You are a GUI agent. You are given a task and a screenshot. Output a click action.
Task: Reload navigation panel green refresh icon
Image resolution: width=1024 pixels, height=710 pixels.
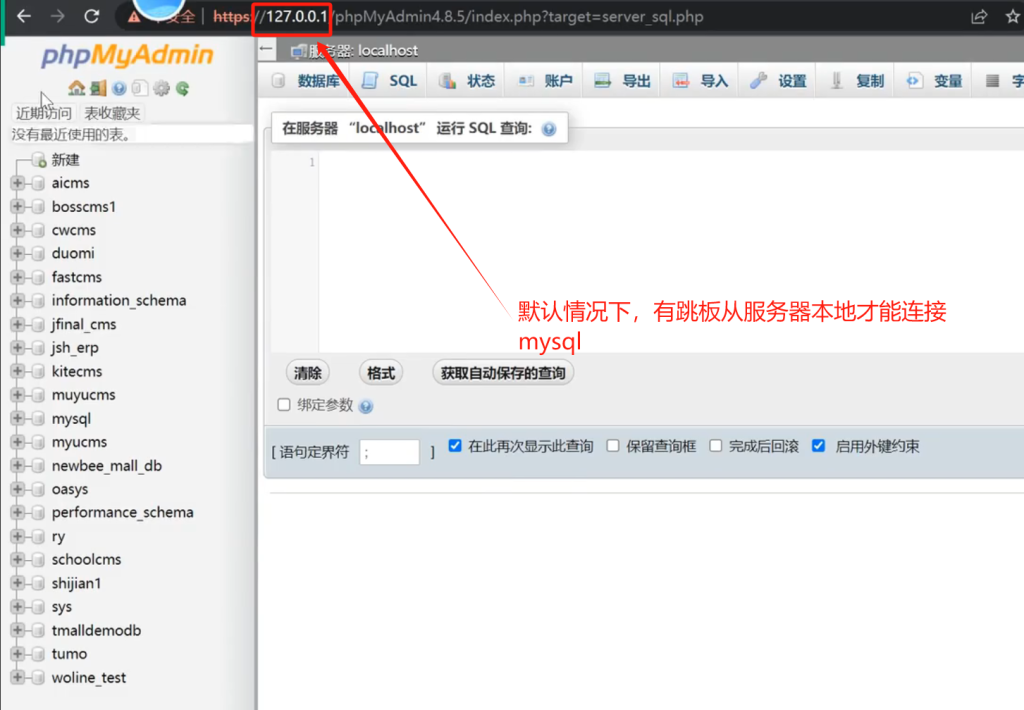[183, 88]
